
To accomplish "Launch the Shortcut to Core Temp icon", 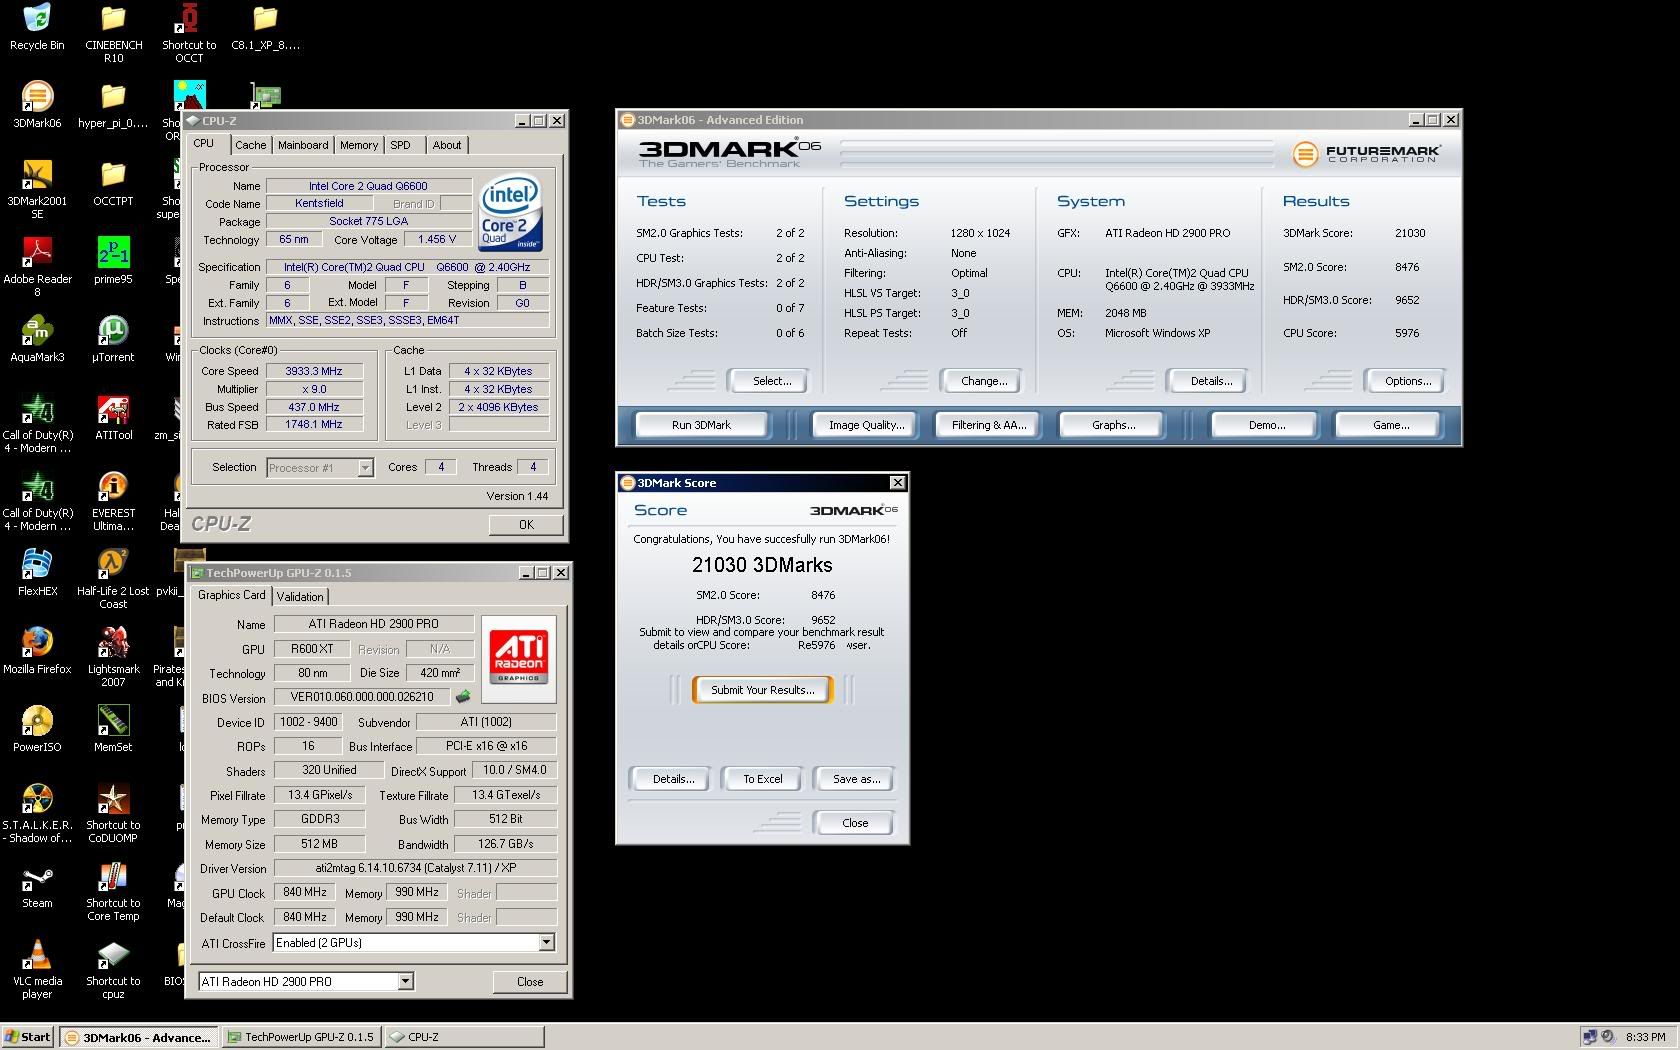I will tap(113, 891).
